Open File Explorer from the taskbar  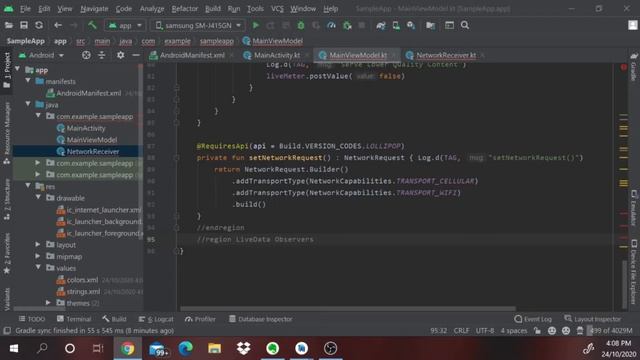coord(214,349)
